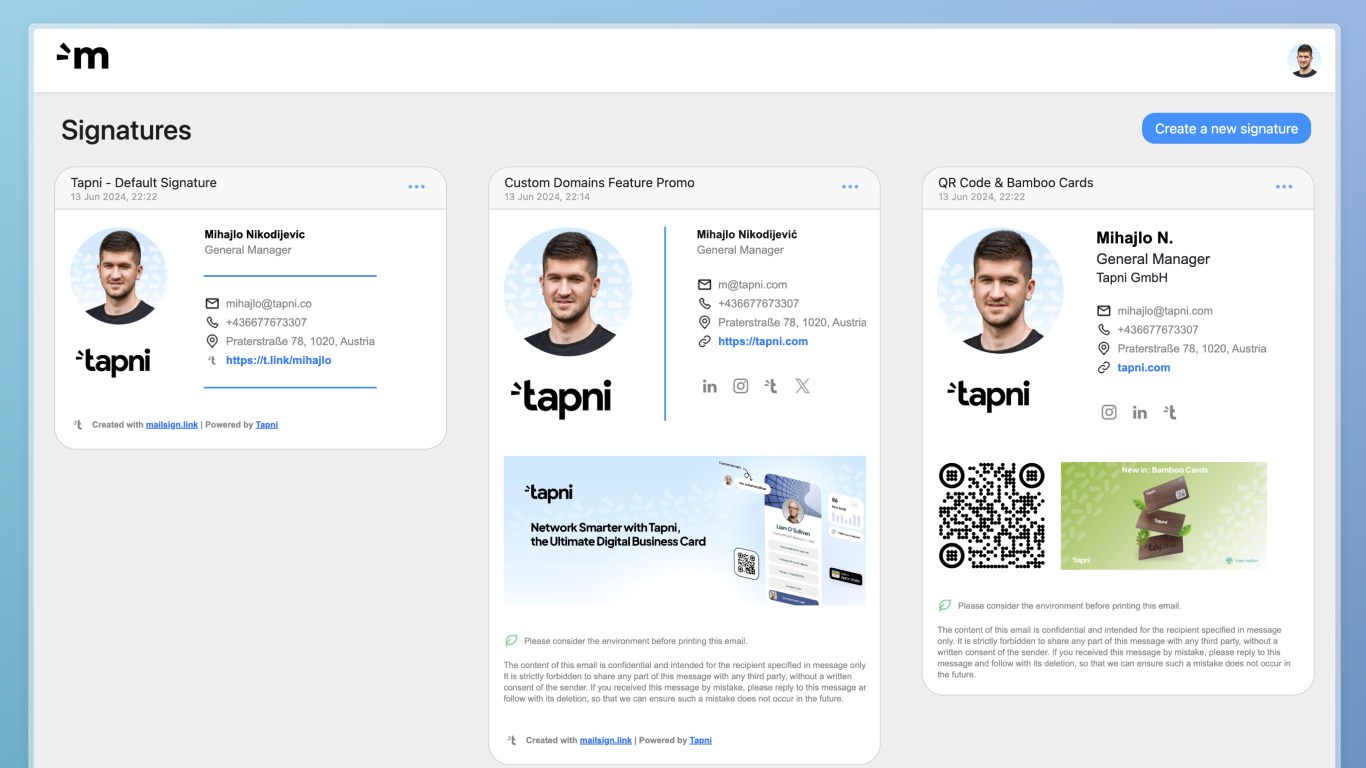1366x768 pixels.
Task: Open options menu for QR Code & Bamboo Cards
Action: point(1284,187)
